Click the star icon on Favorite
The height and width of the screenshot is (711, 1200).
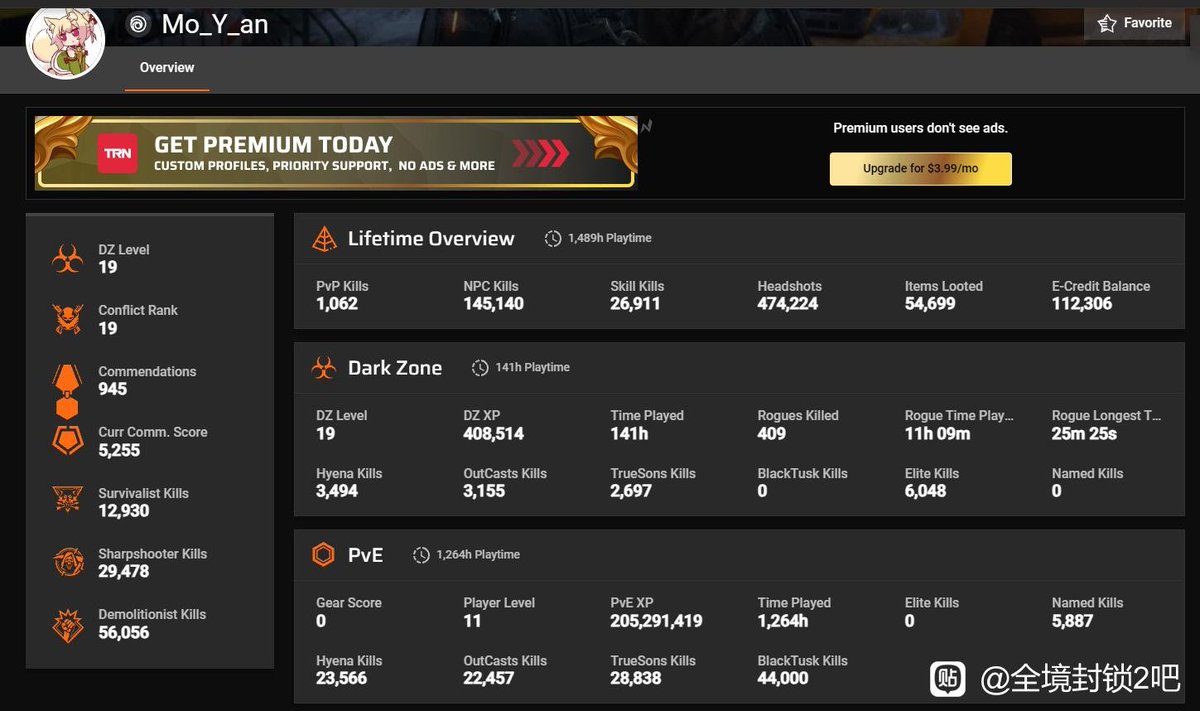(1107, 24)
